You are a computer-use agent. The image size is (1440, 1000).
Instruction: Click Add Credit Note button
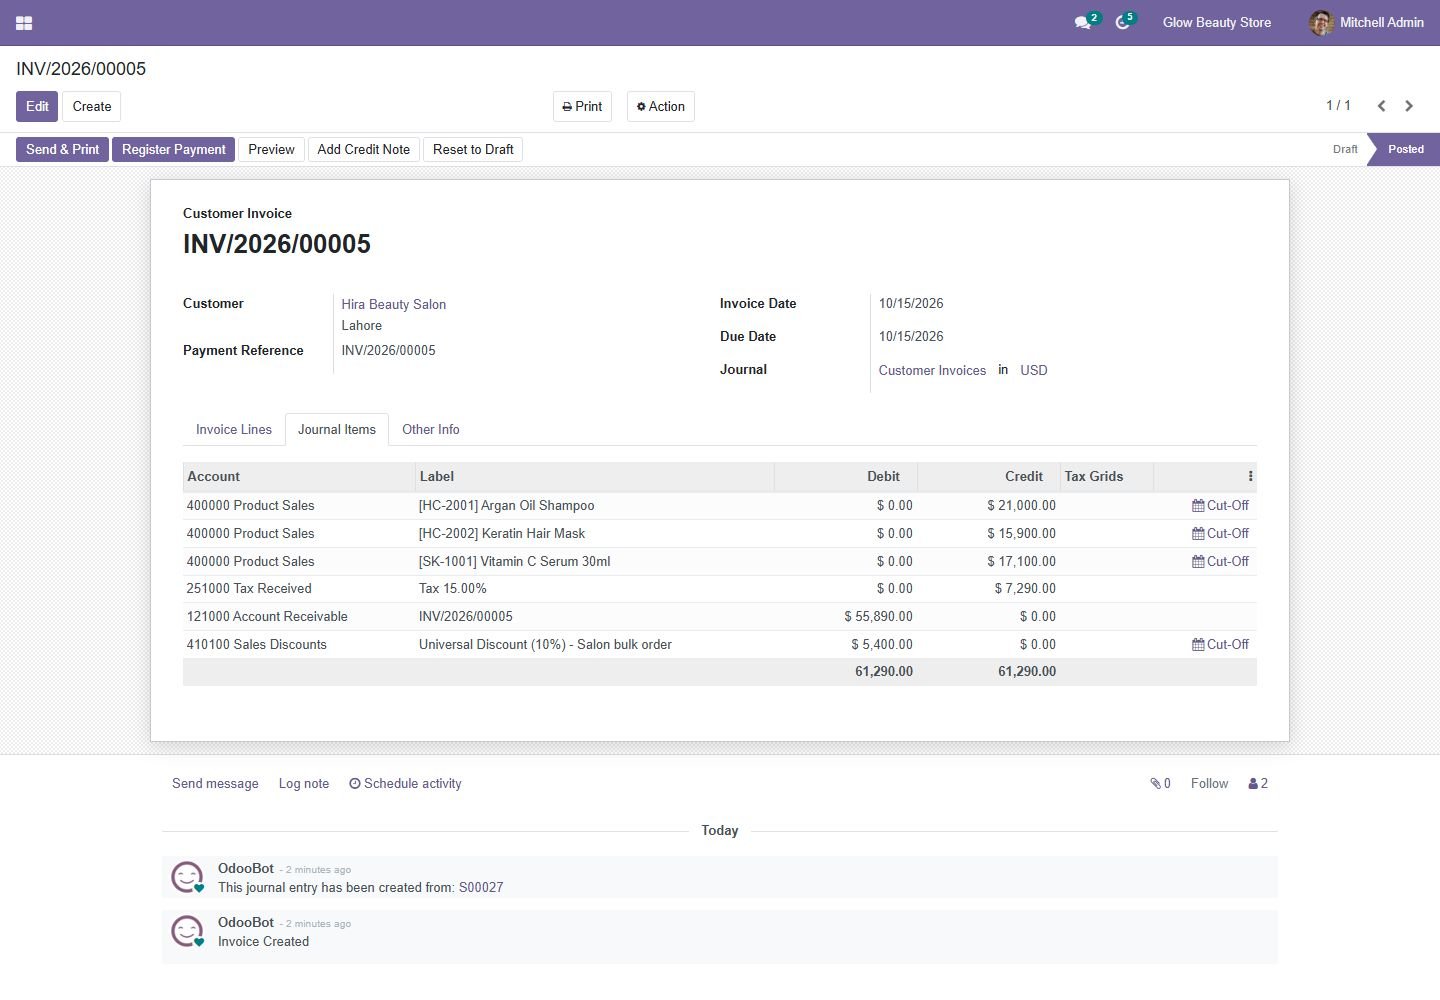tap(364, 150)
